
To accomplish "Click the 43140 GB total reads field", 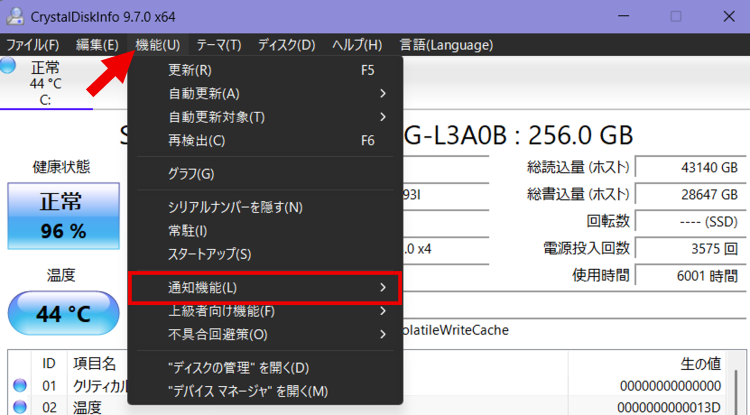I will (x=690, y=168).
